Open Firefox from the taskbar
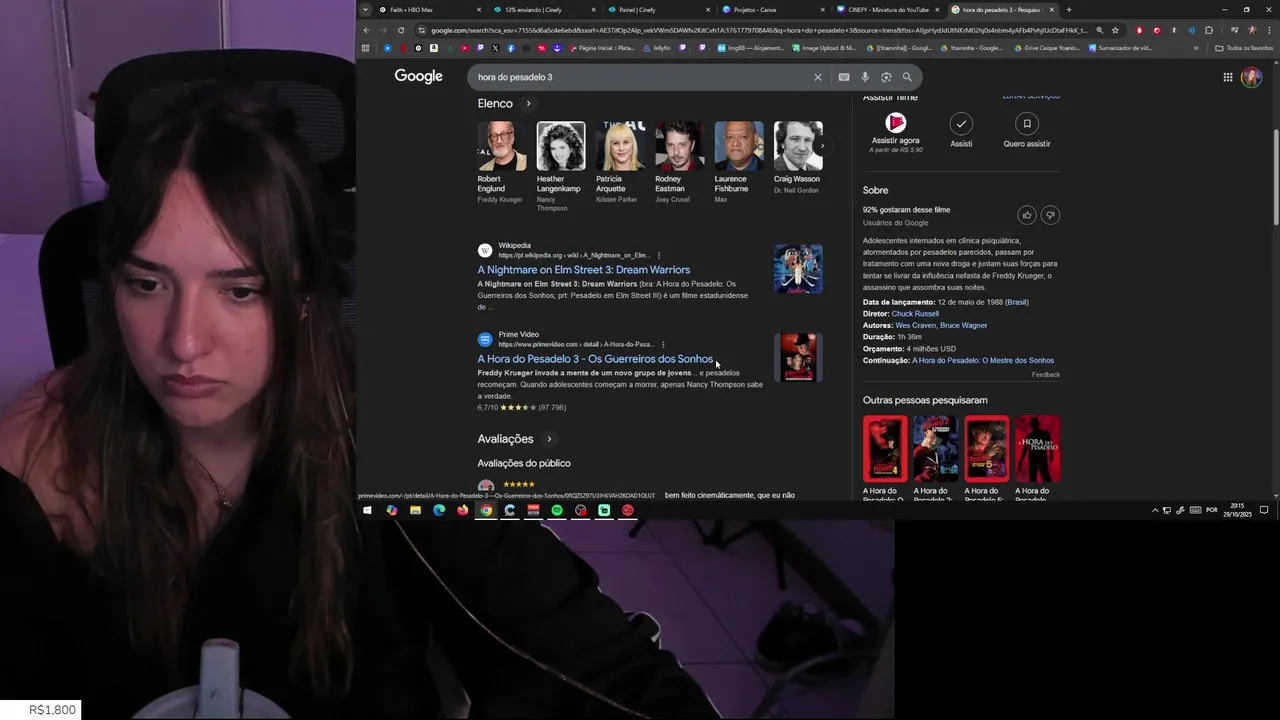The height and width of the screenshot is (720, 1280). pos(462,510)
